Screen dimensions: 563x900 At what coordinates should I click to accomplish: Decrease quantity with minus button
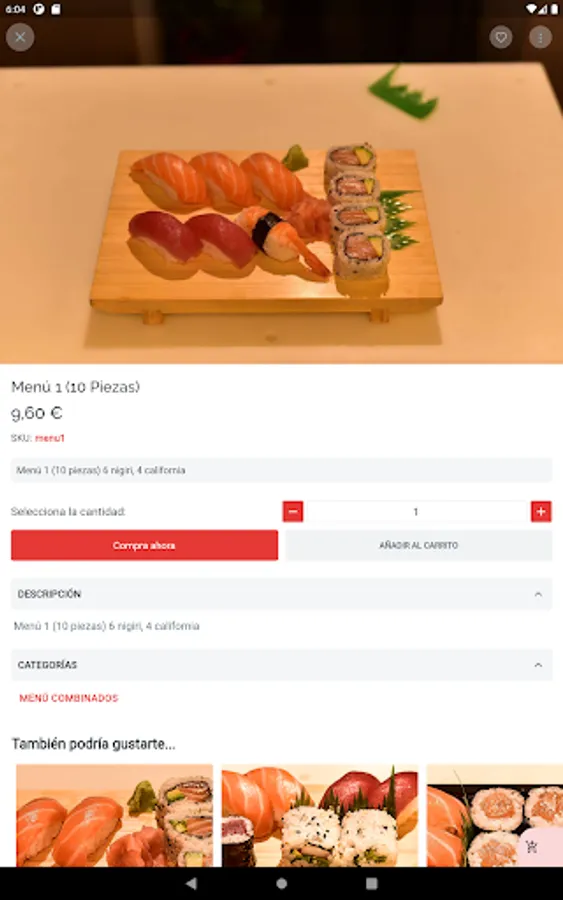pyautogui.click(x=293, y=511)
